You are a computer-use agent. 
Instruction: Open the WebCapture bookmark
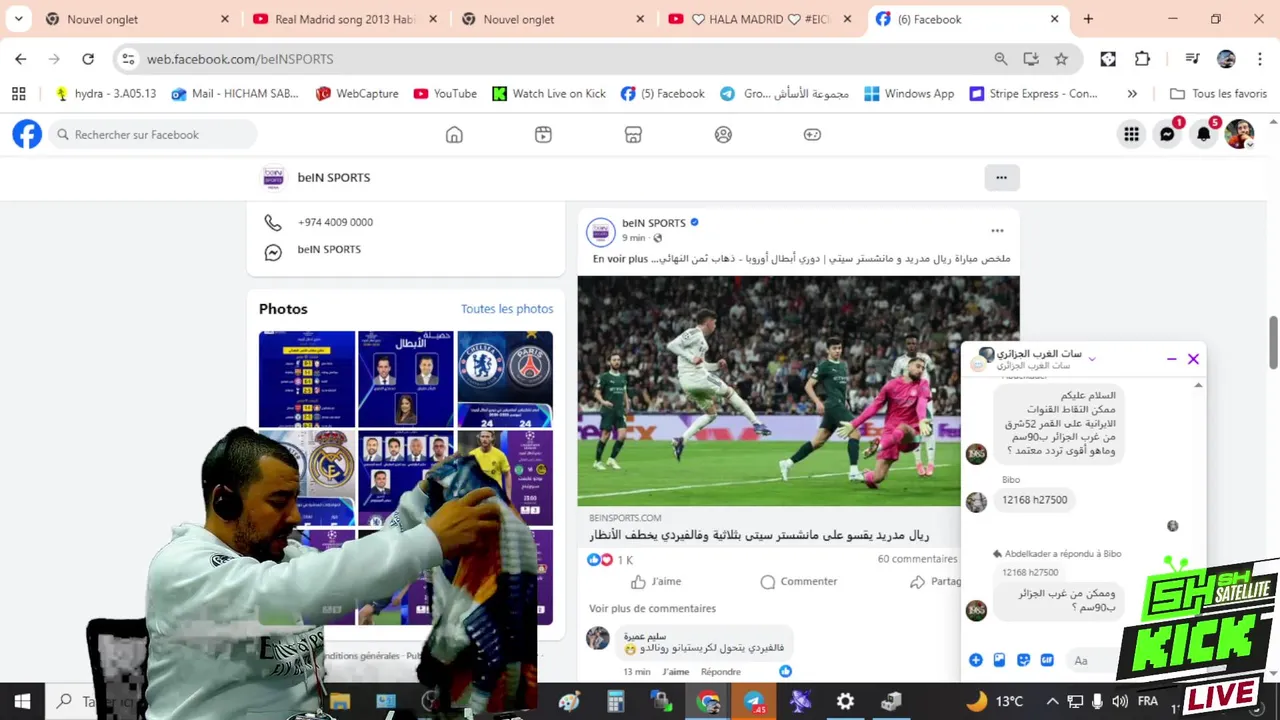tap(357, 93)
